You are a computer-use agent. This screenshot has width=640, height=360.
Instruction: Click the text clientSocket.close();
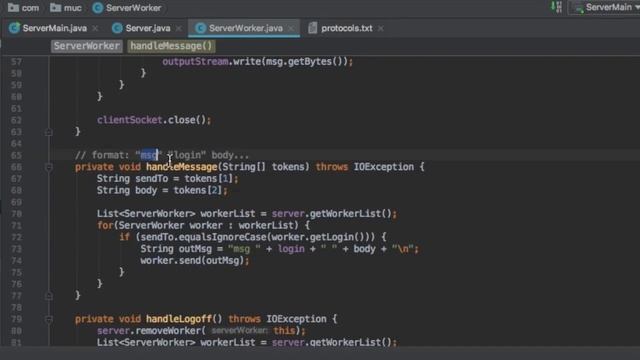tap(154, 120)
